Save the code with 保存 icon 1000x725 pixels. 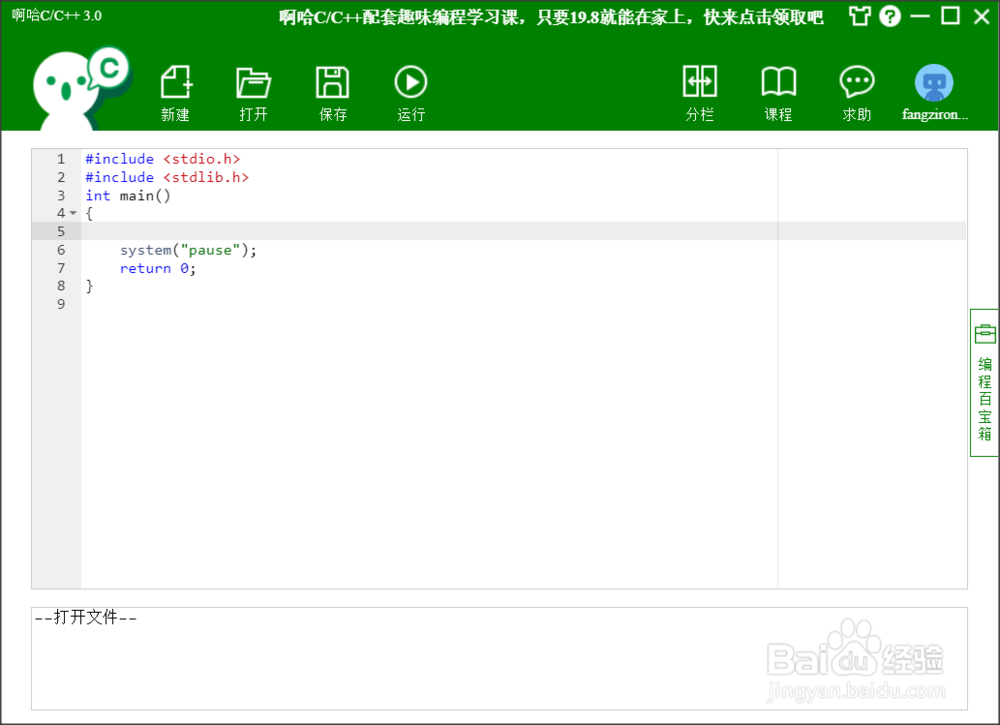pos(332,93)
